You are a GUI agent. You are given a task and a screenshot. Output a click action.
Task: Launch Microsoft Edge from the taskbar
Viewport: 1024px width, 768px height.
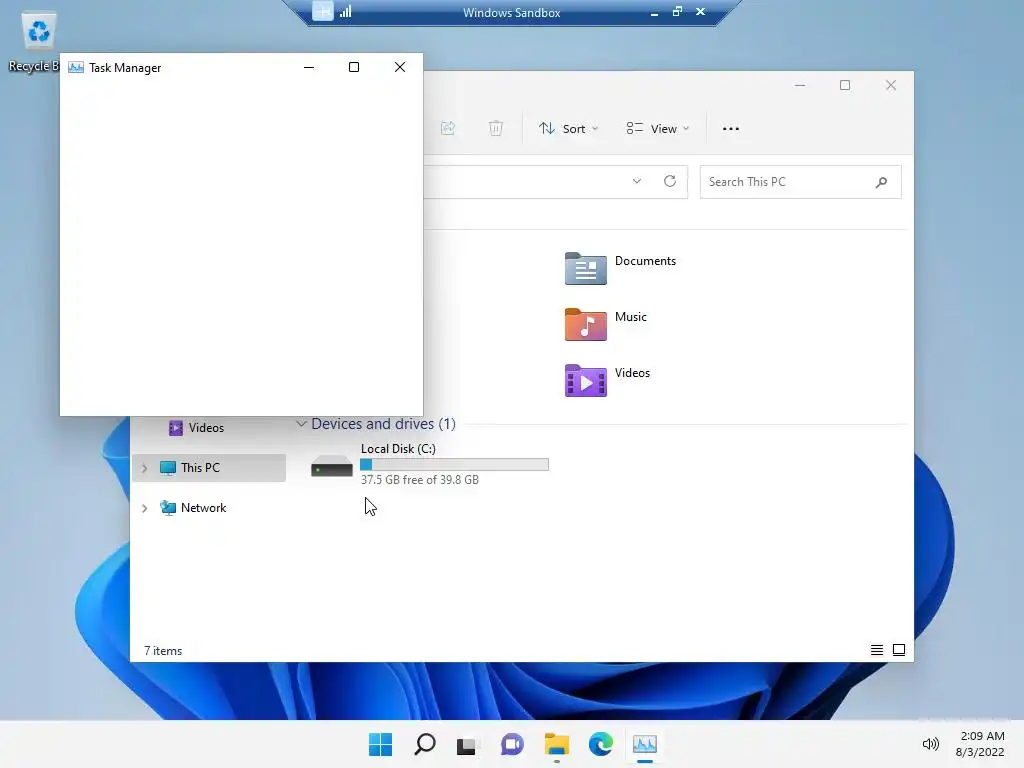[600, 744]
